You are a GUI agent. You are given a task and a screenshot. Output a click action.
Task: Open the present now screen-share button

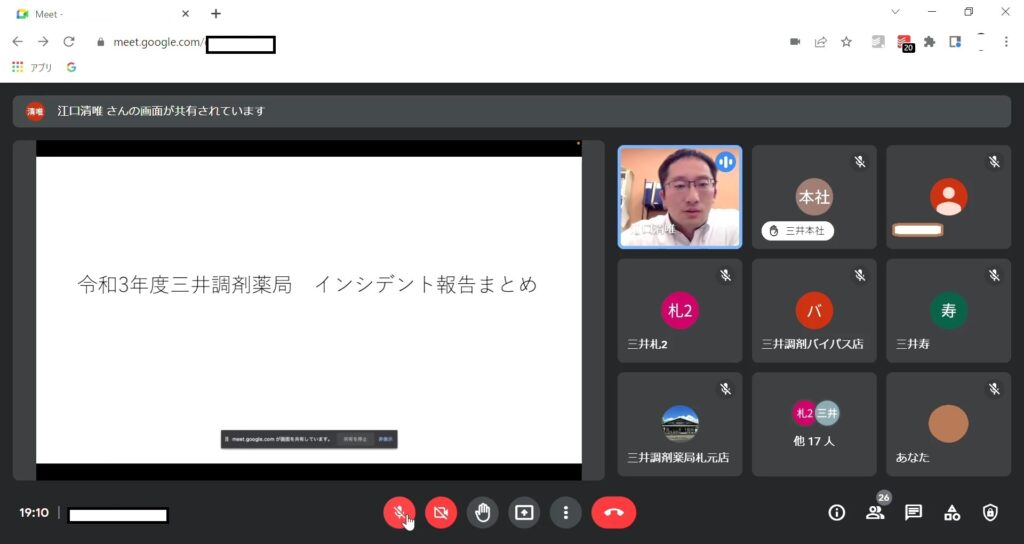[524, 513]
